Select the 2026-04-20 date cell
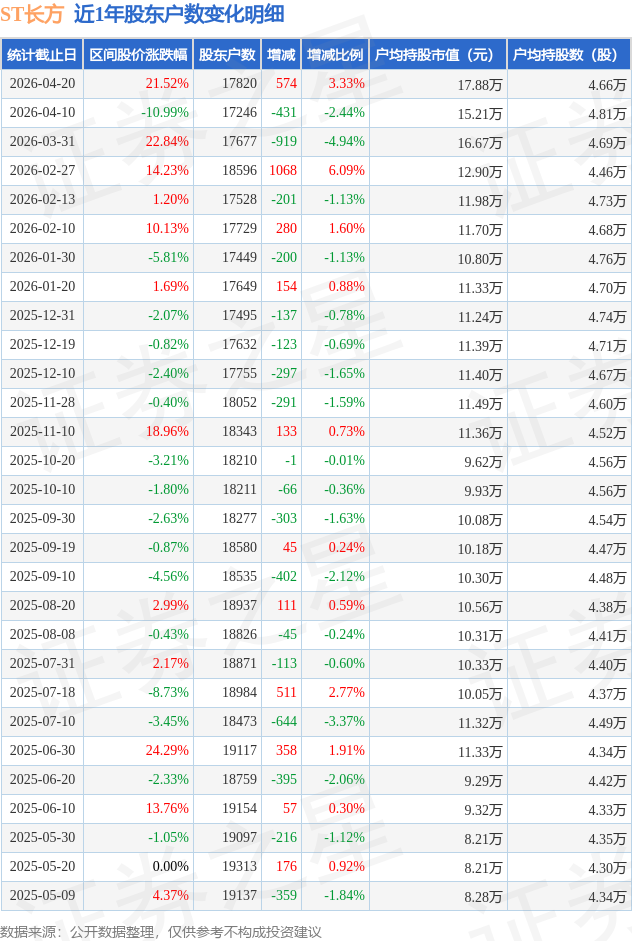 [42, 84]
